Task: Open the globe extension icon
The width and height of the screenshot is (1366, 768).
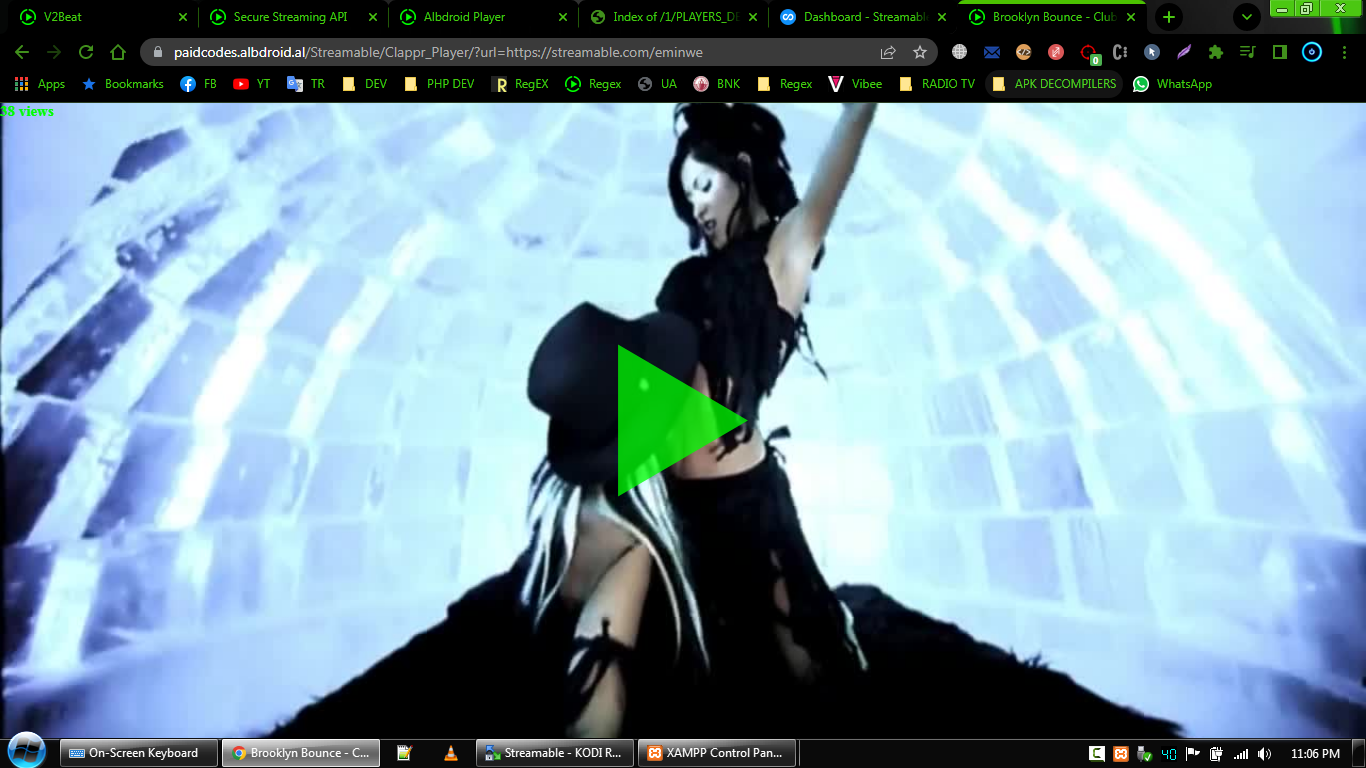Action: pyautogui.click(x=960, y=52)
